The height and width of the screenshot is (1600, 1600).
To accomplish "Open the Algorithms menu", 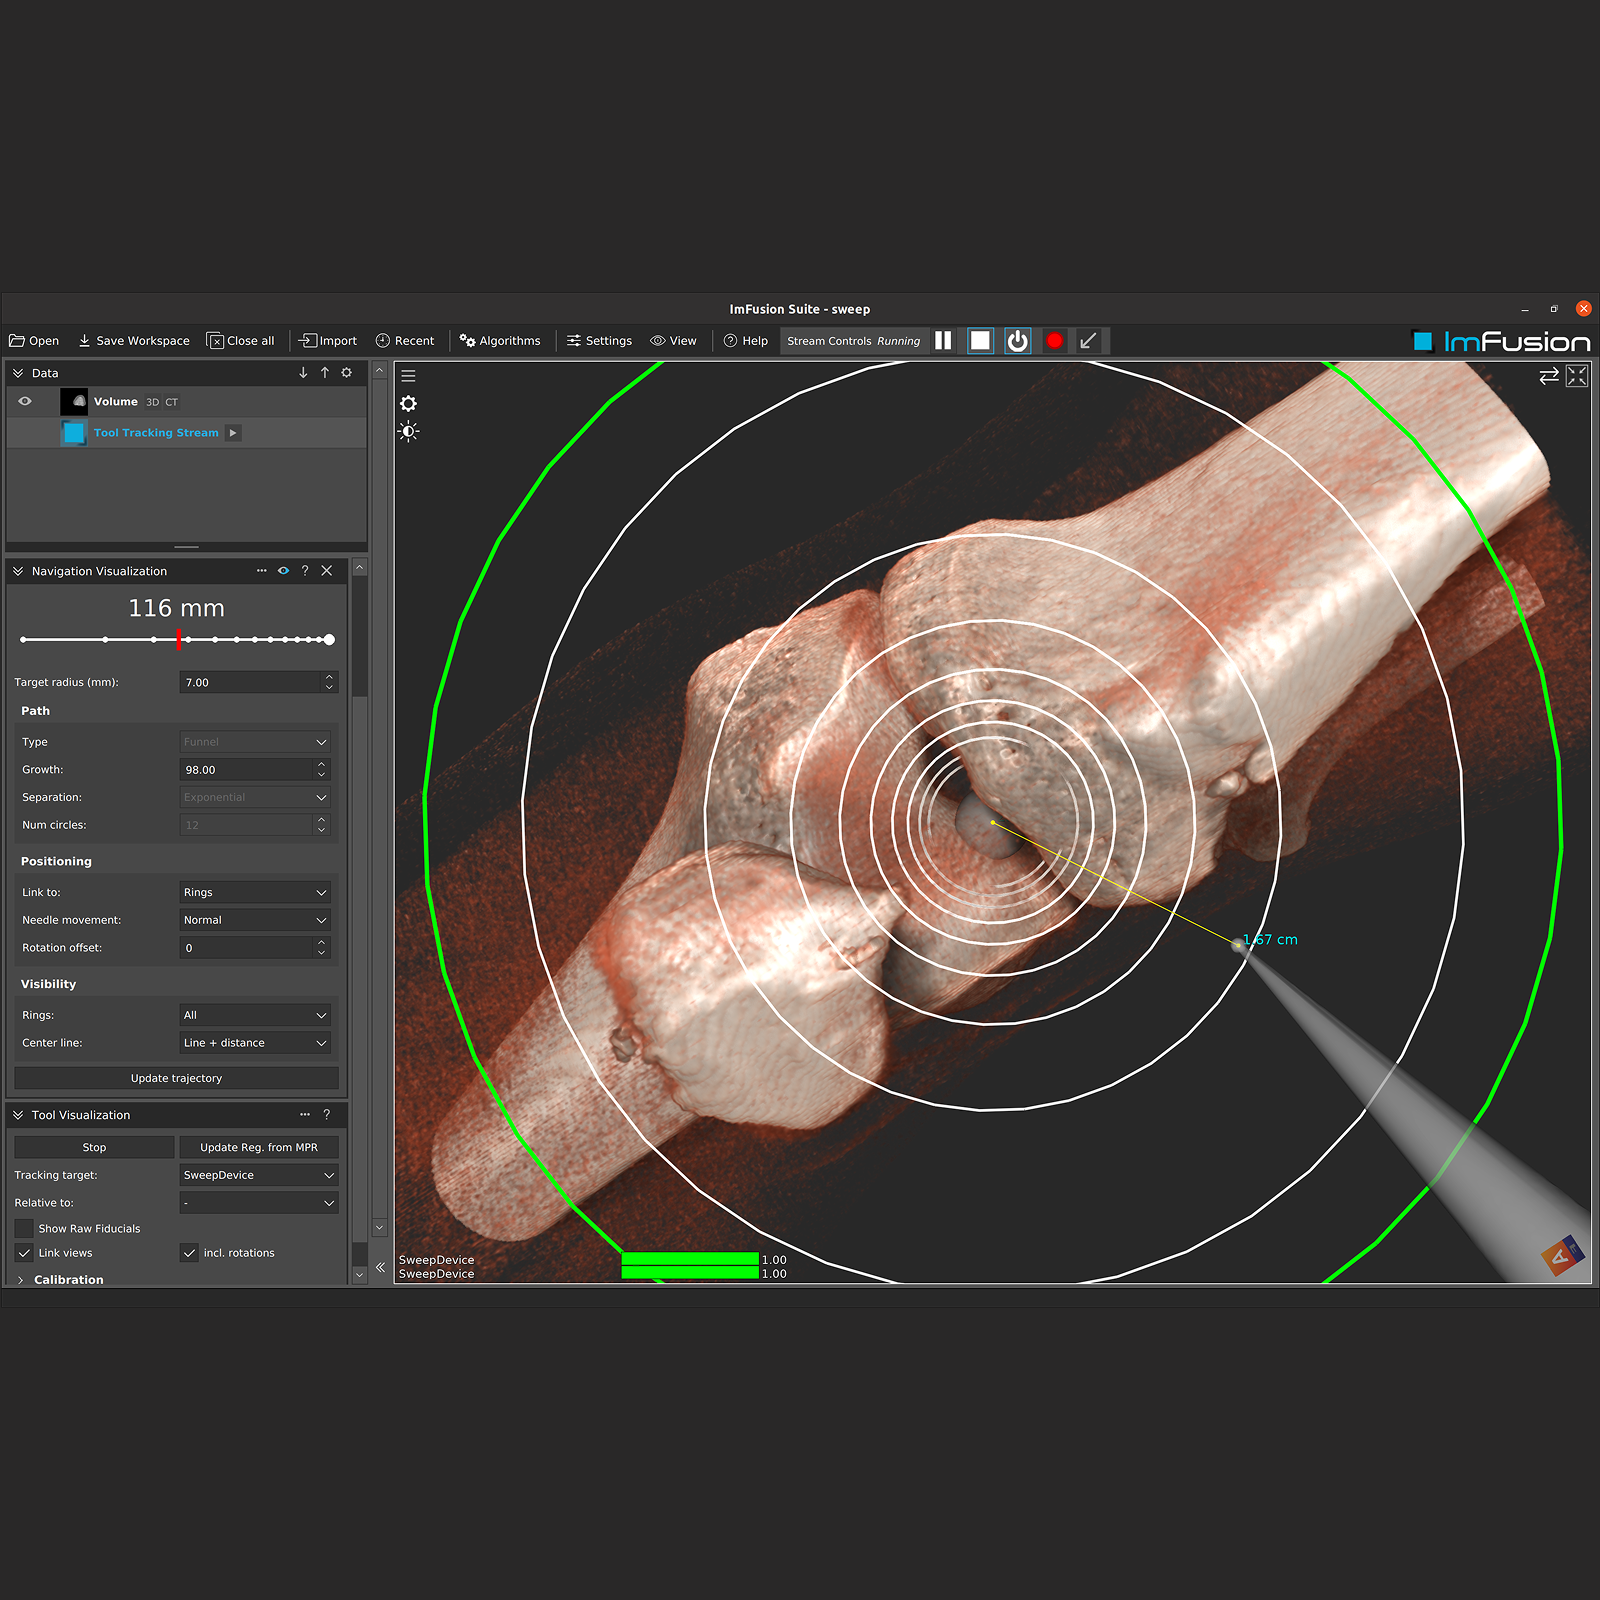I will 500,341.
